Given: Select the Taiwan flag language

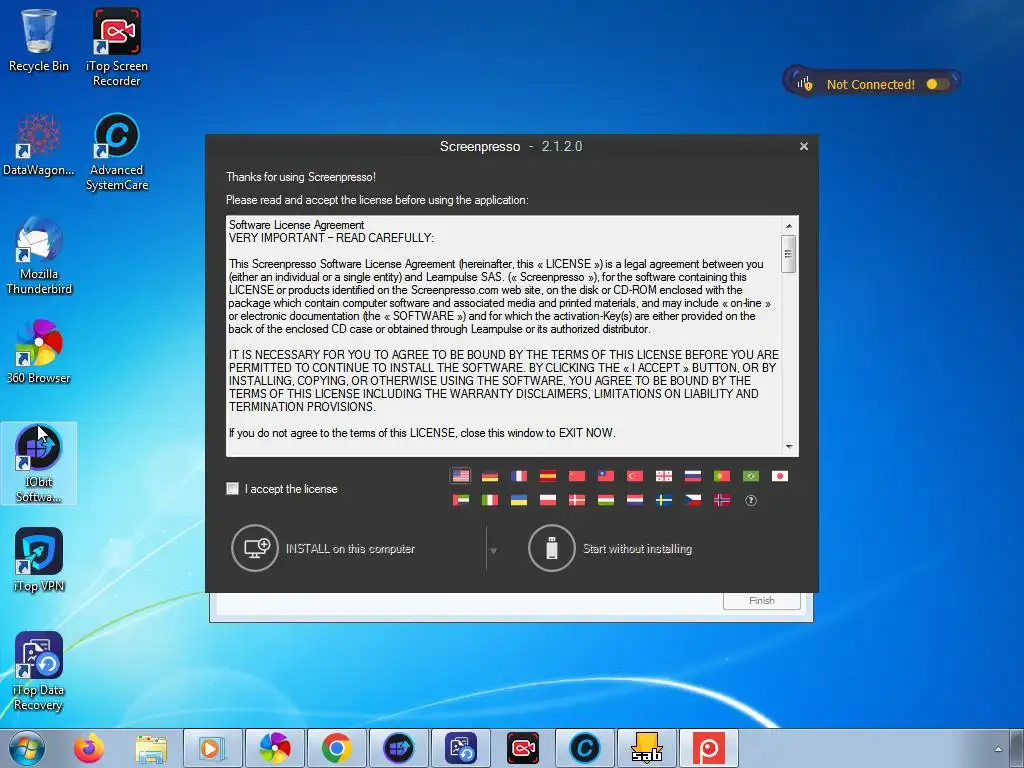Looking at the screenshot, I should pos(606,476).
